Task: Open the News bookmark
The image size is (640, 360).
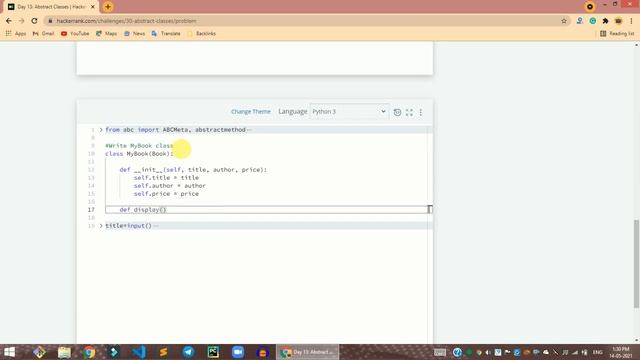Action: (x=134, y=33)
